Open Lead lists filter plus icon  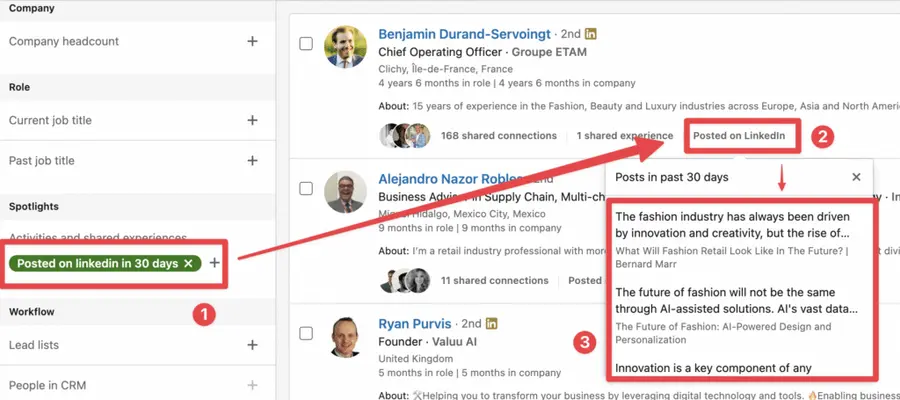(x=252, y=345)
